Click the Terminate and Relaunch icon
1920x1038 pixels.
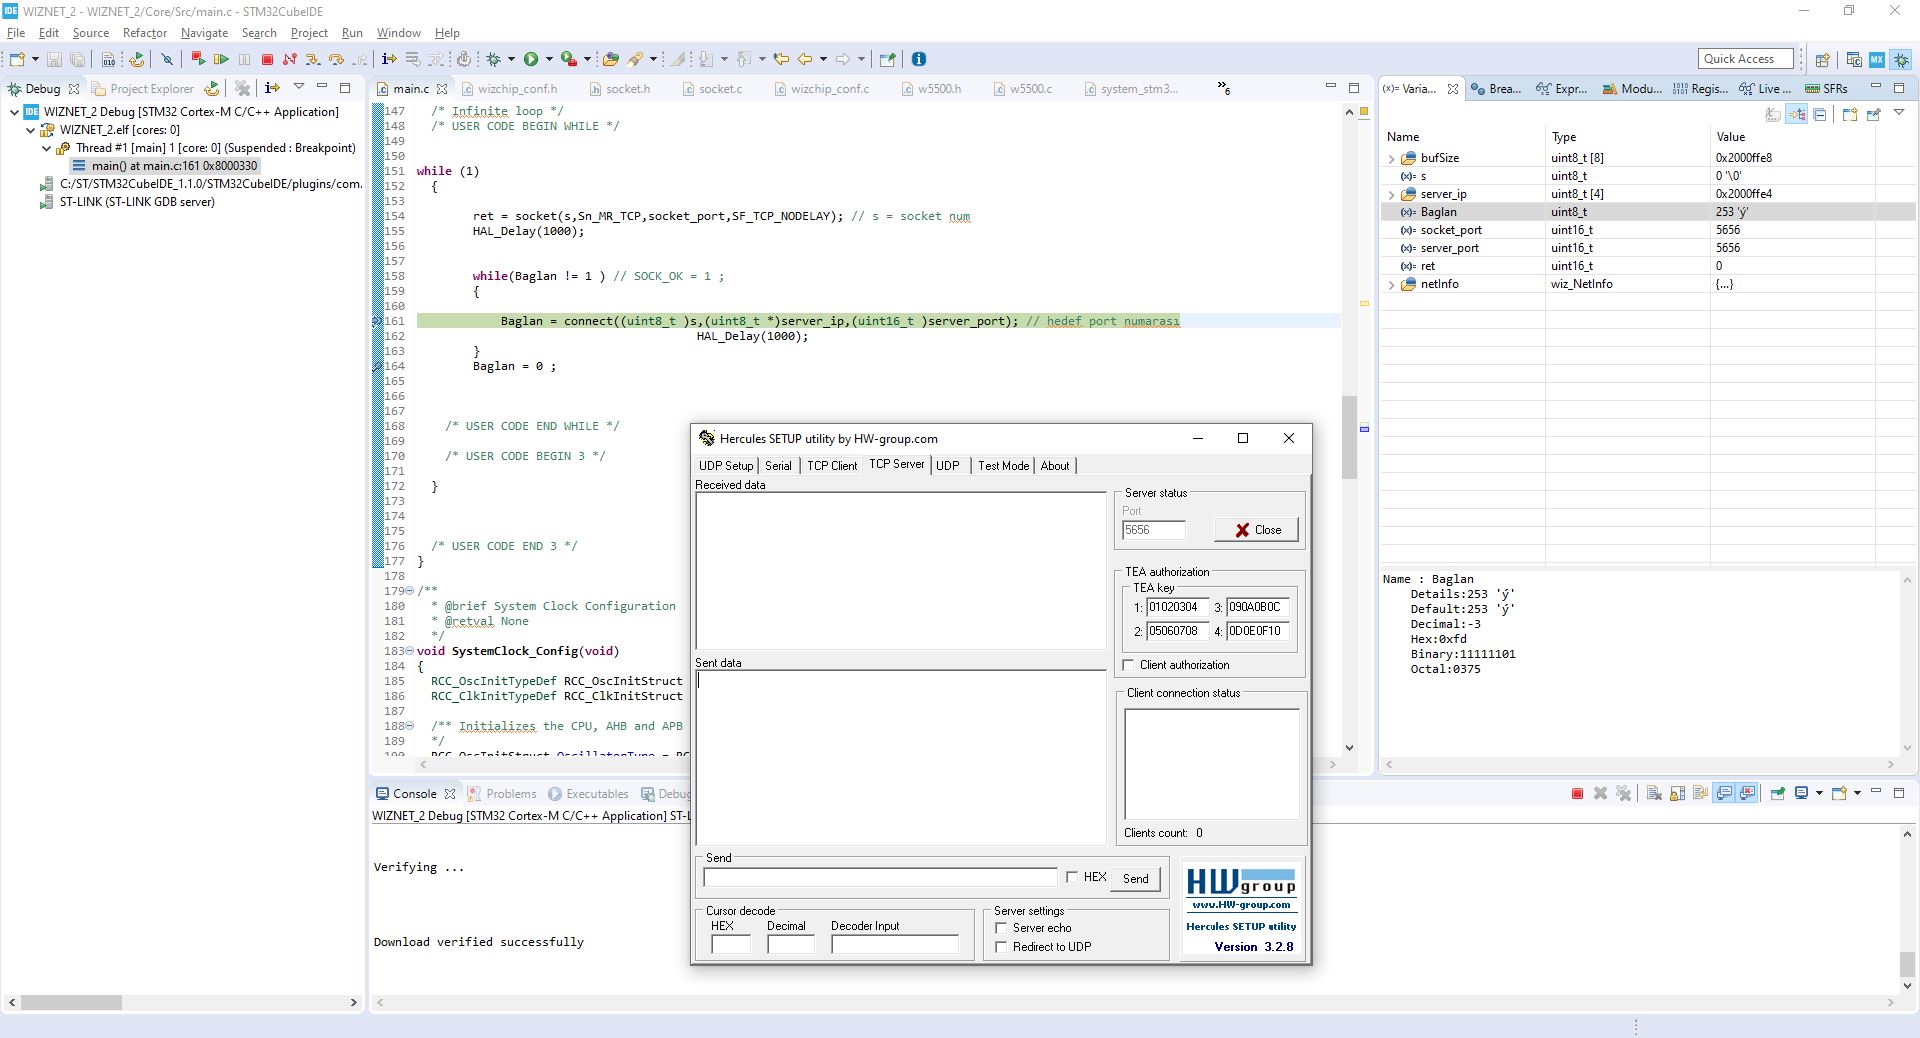198,60
